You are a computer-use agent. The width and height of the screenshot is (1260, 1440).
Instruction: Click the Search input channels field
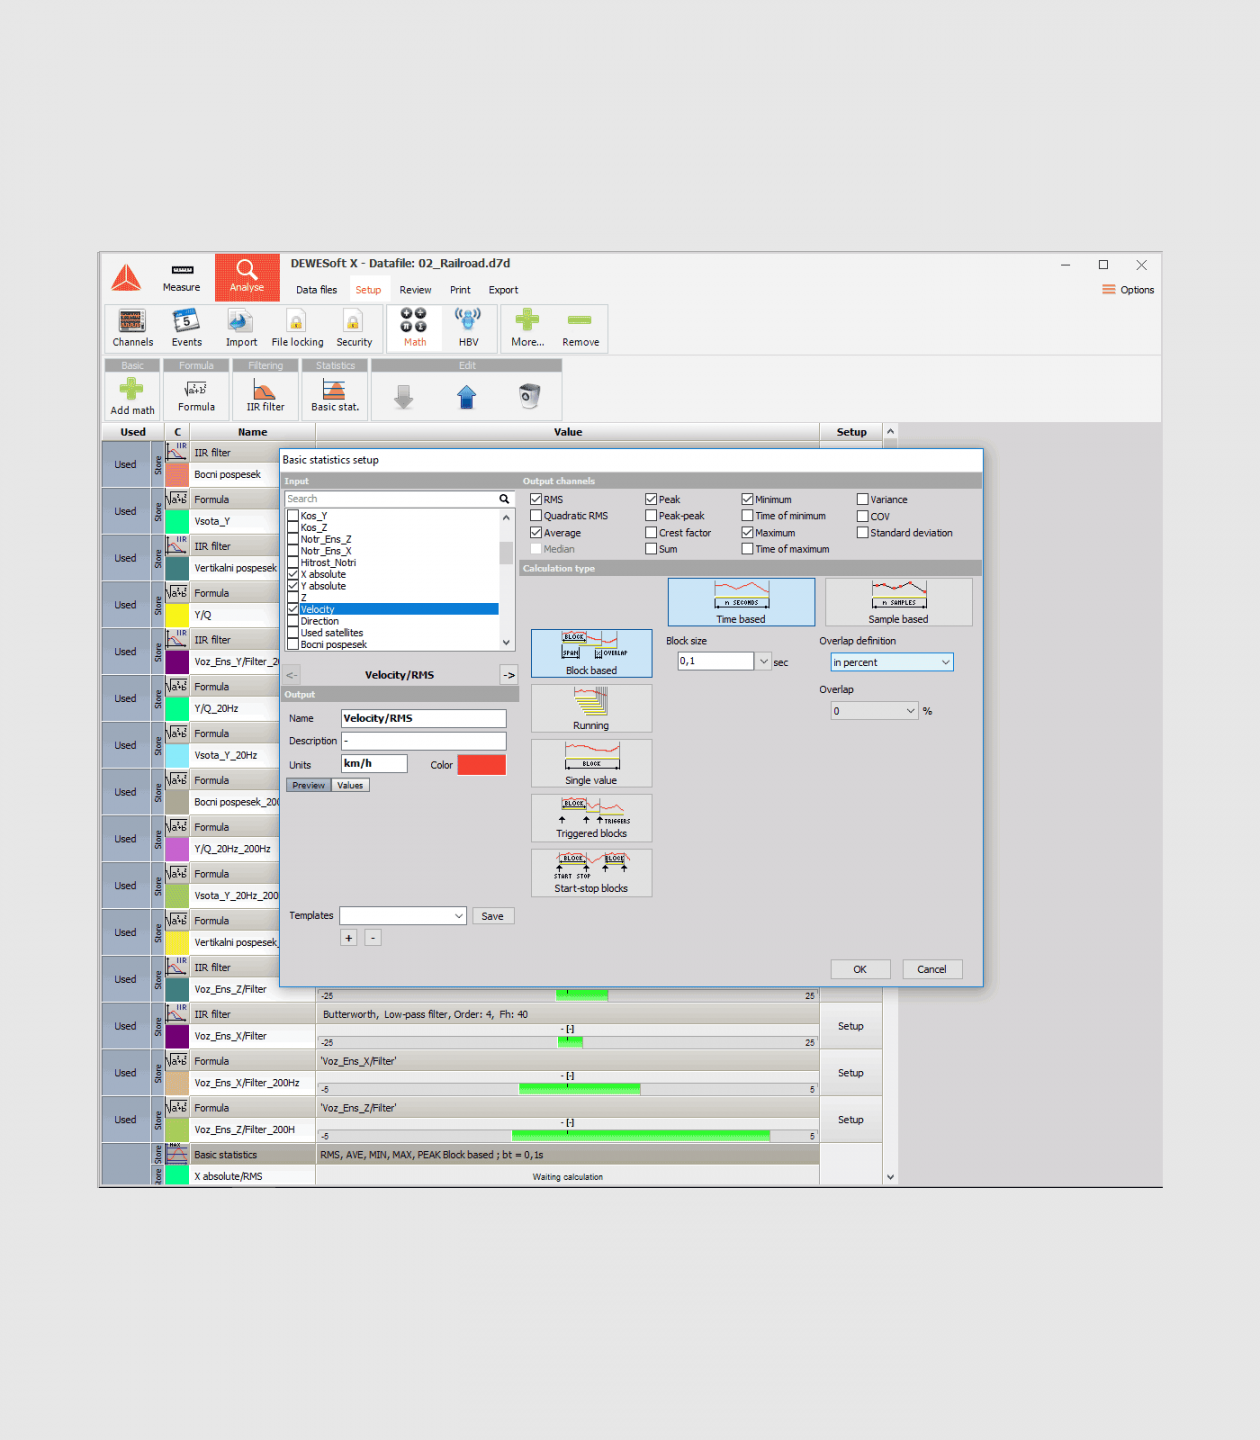pyautogui.click(x=399, y=499)
